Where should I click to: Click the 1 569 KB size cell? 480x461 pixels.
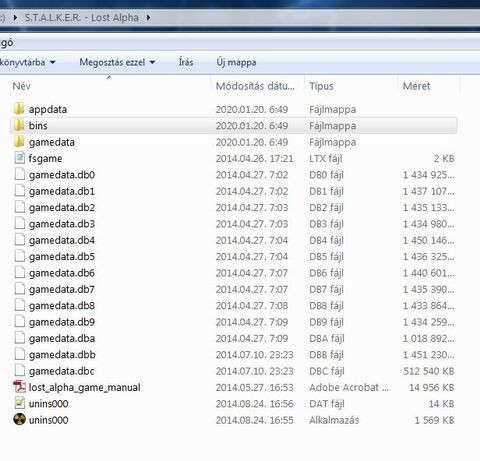434,420
